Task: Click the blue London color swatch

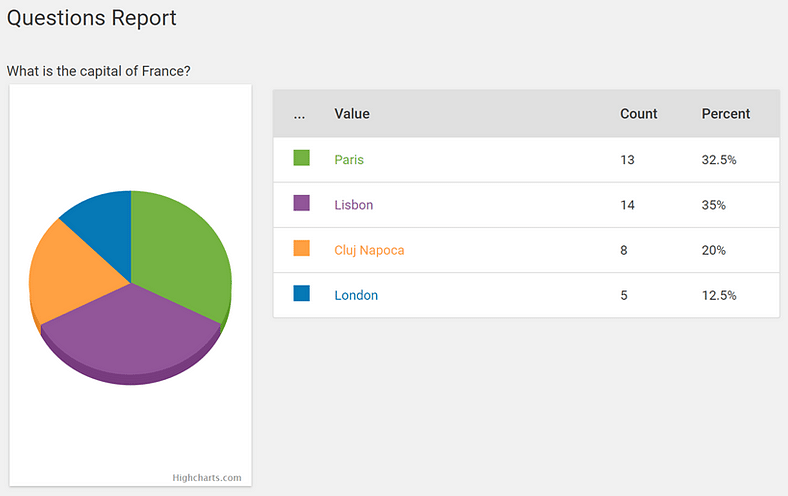Action: pos(301,293)
